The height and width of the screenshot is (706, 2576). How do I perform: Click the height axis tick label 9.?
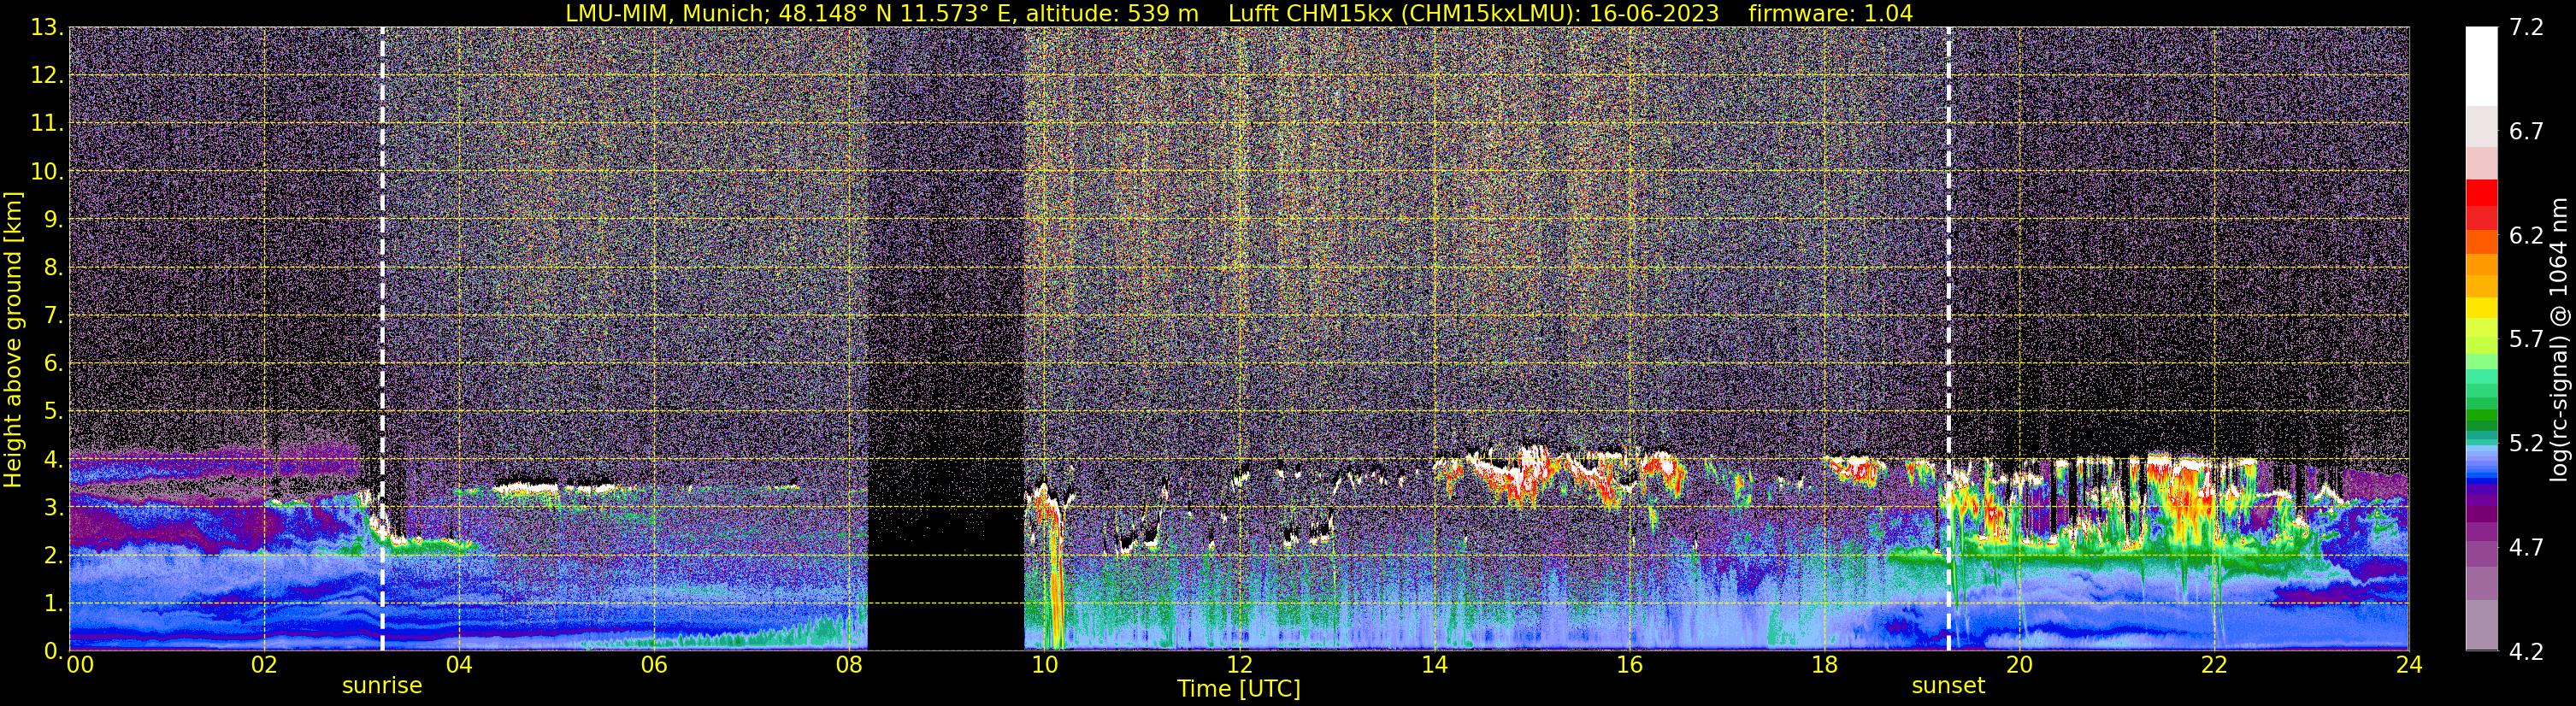(52, 220)
